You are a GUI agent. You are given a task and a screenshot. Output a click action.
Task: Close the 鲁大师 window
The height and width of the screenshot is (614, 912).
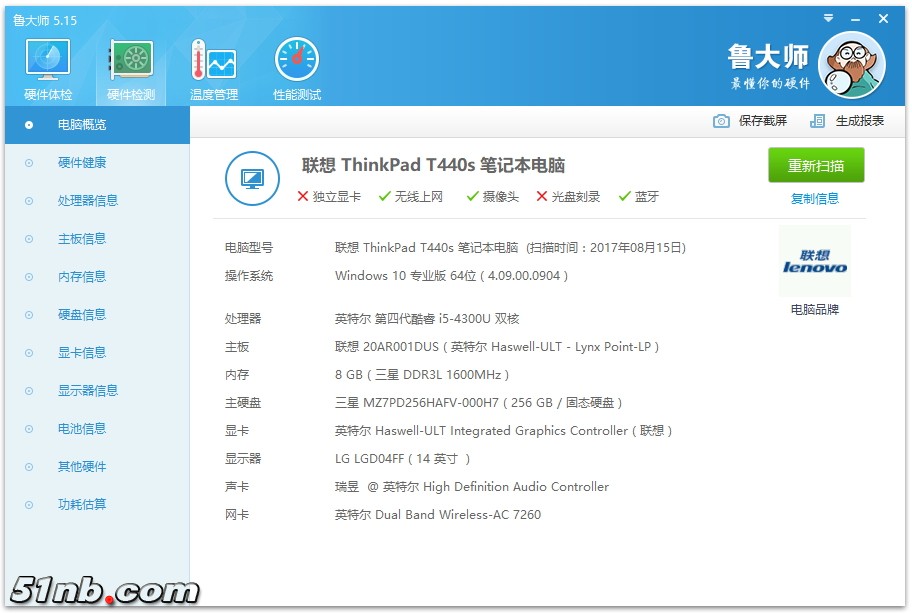[x=883, y=19]
